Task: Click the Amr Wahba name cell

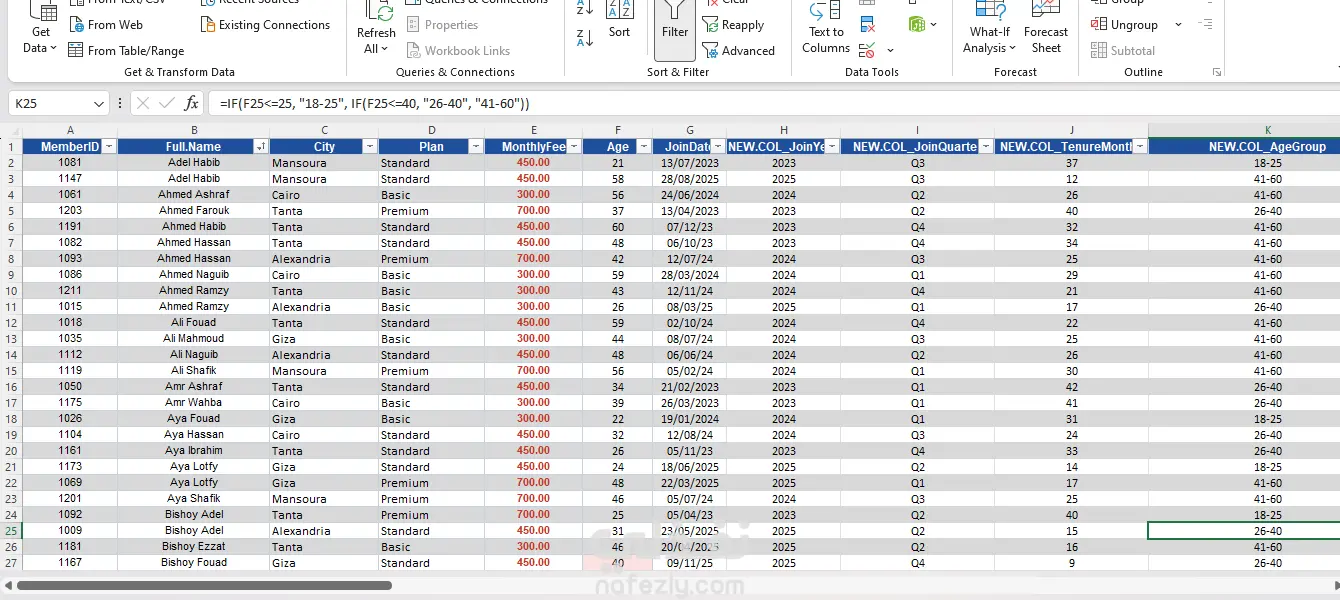Action: pos(194,403)
